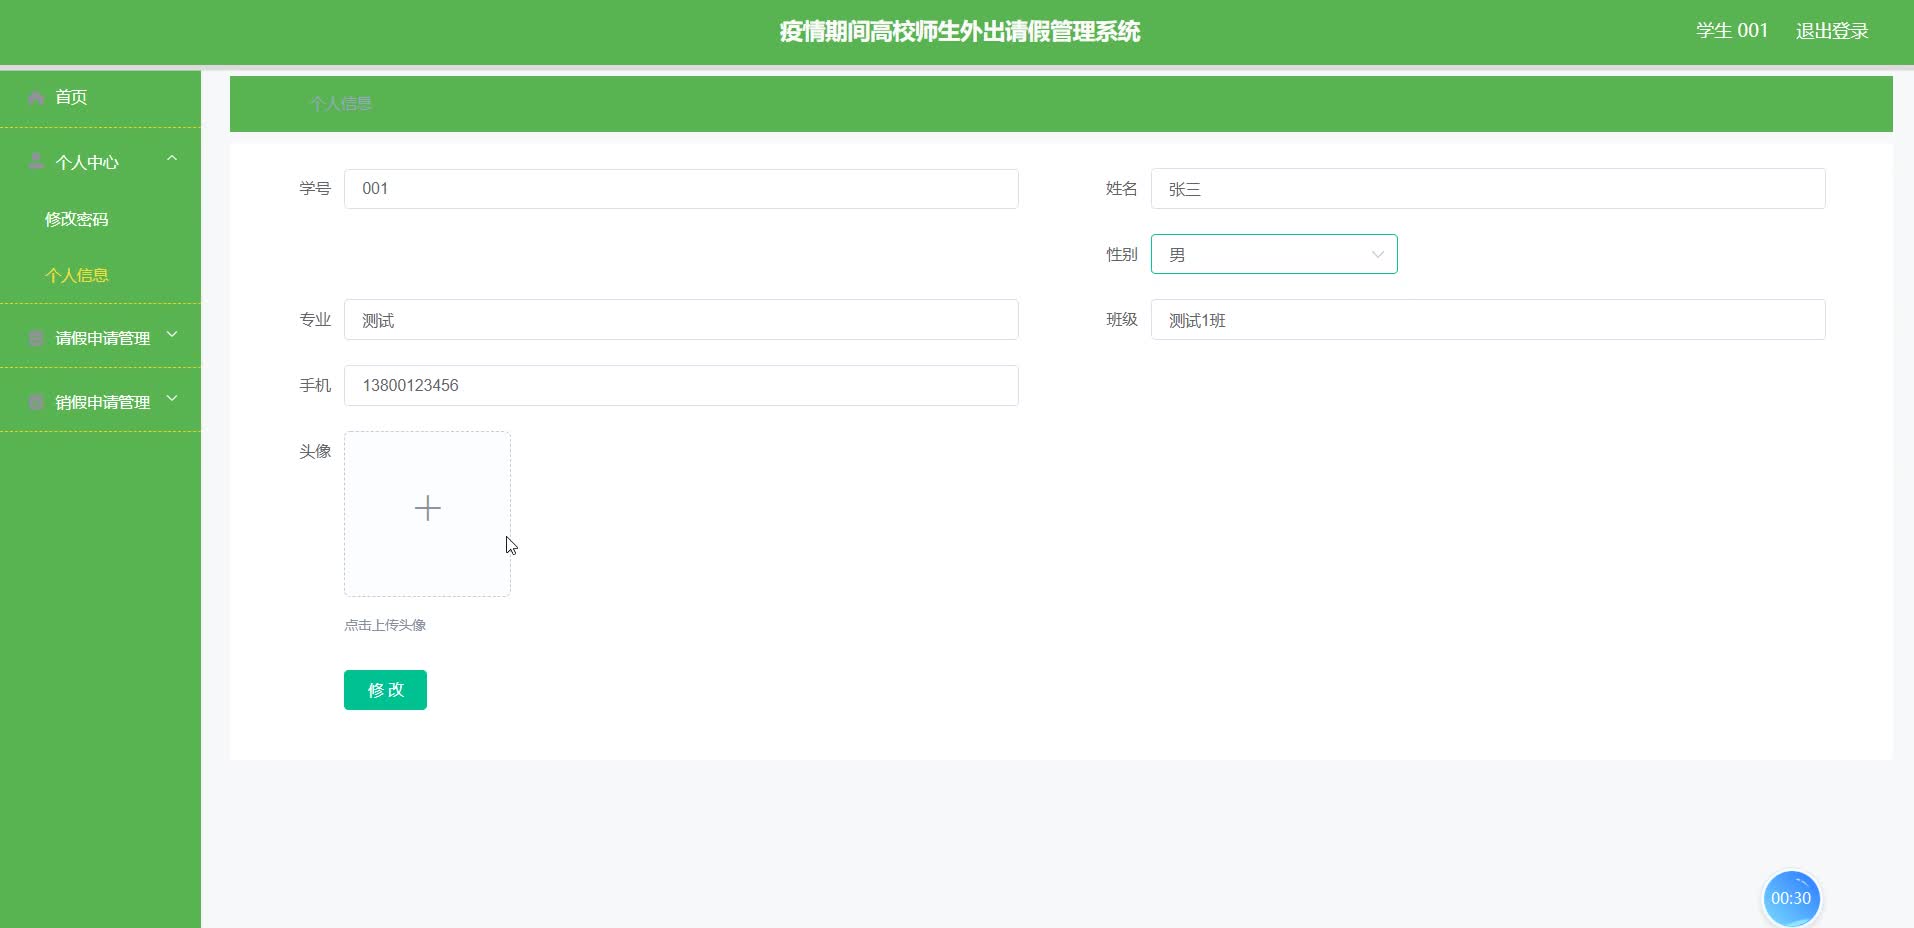This screenshot has width=1914, height=928.
Task: Open the 个人中心 menu label
Action: 87,162
